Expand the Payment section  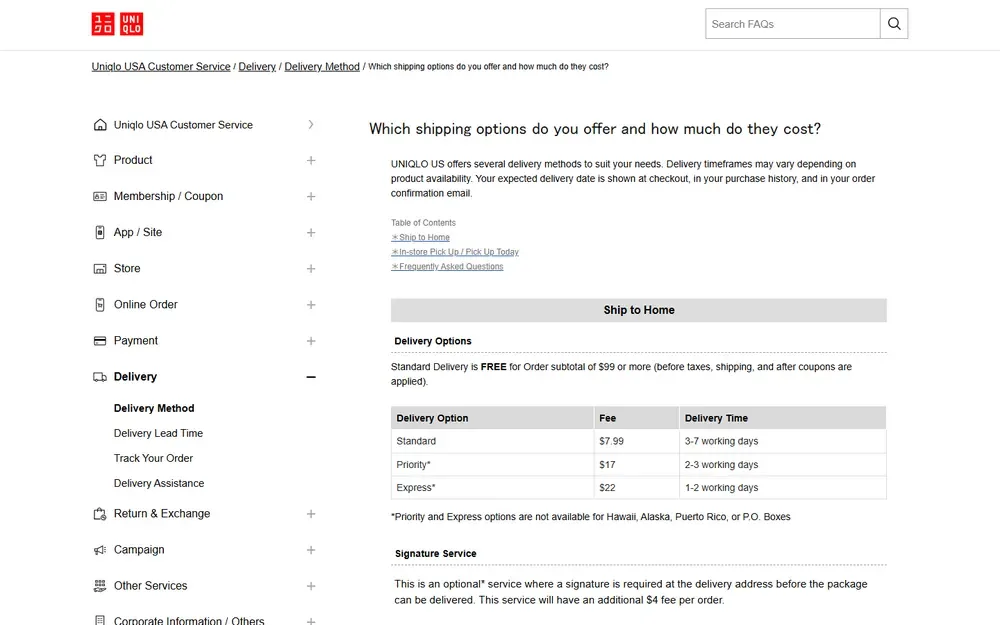pos(311,341)
